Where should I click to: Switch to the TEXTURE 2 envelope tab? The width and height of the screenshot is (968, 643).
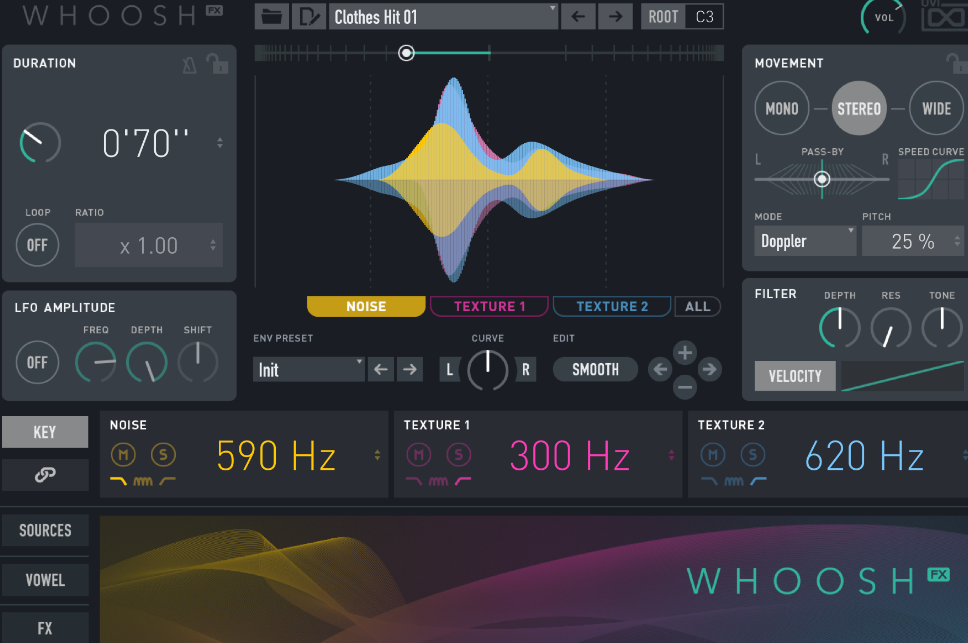pyautogui.click(x=612, y=307)
